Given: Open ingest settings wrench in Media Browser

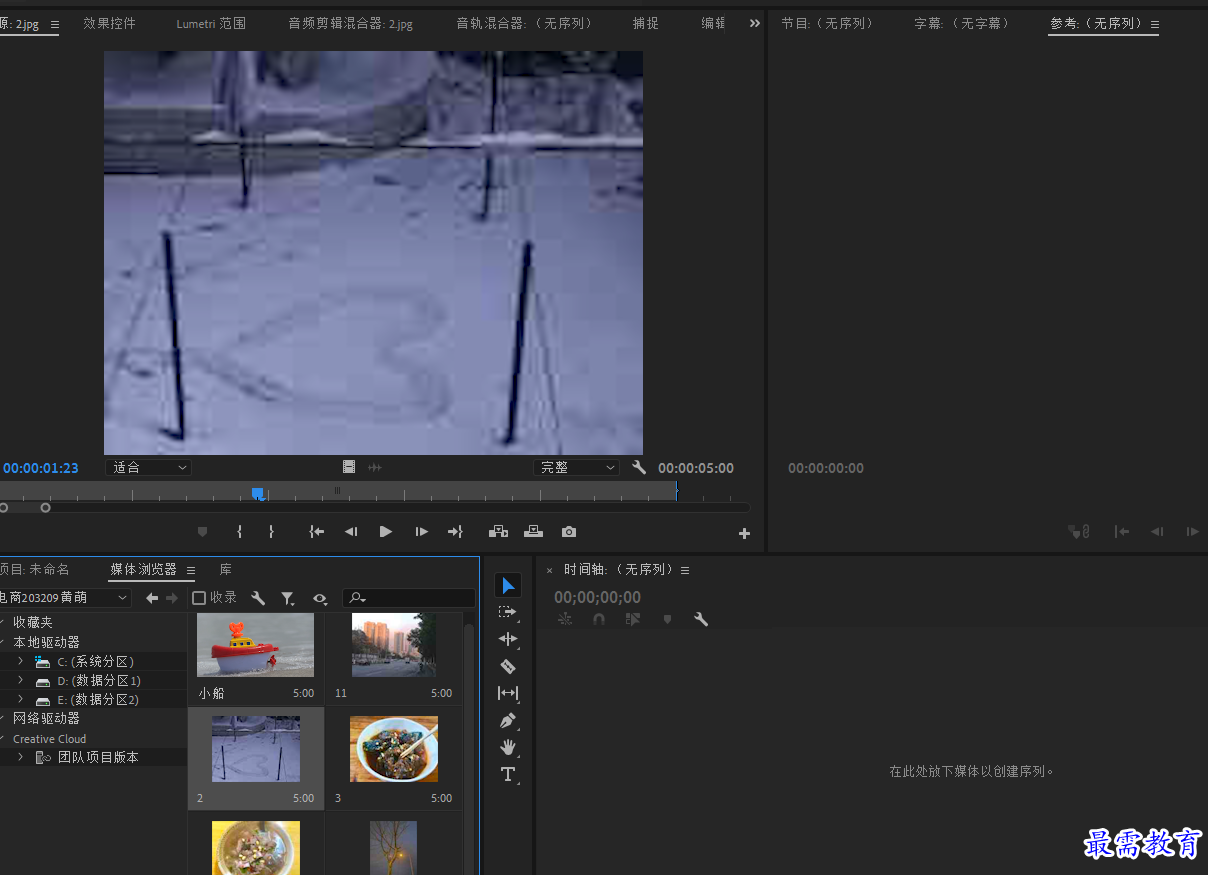Looking at the screenshot, I should [x=258, y=598].
